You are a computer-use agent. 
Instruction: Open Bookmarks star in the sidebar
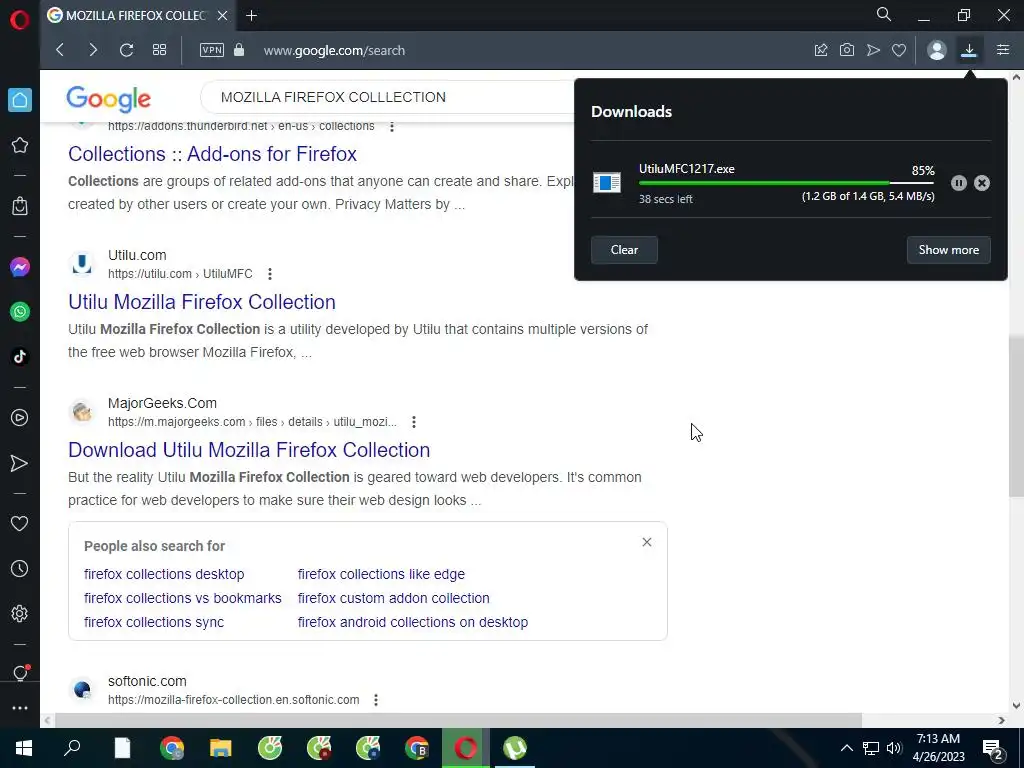[20, 145]
